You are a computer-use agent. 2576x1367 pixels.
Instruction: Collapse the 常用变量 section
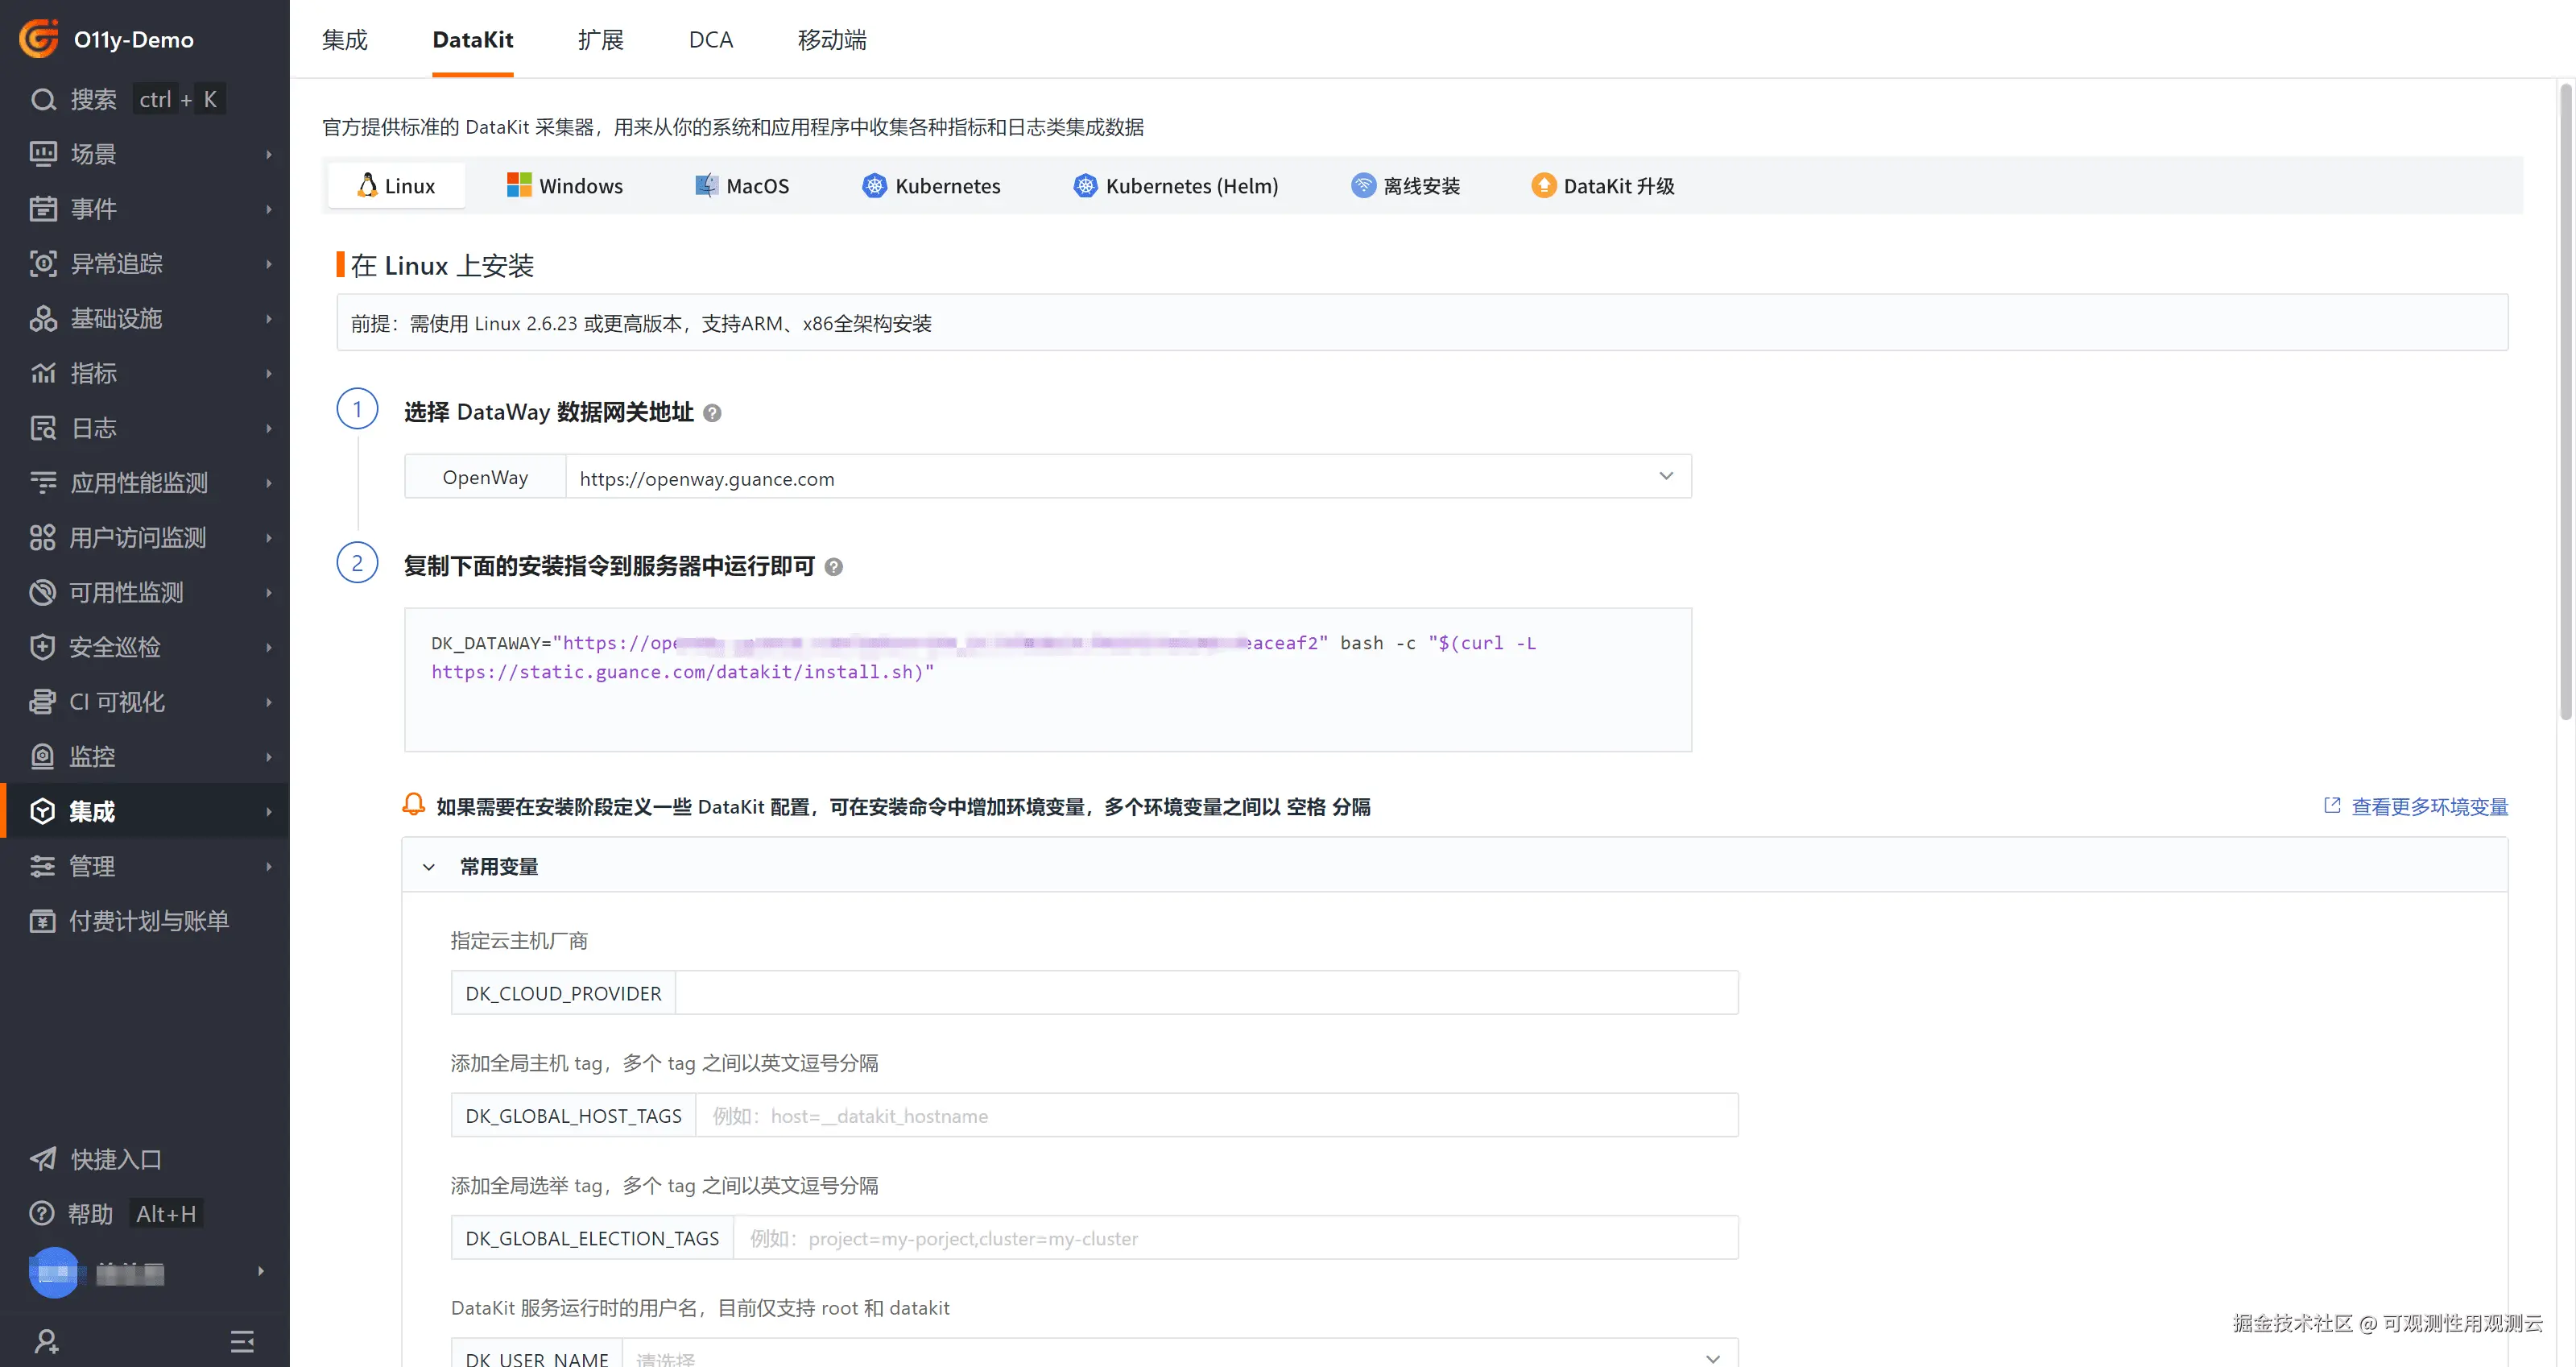click(x=429, y=867)
